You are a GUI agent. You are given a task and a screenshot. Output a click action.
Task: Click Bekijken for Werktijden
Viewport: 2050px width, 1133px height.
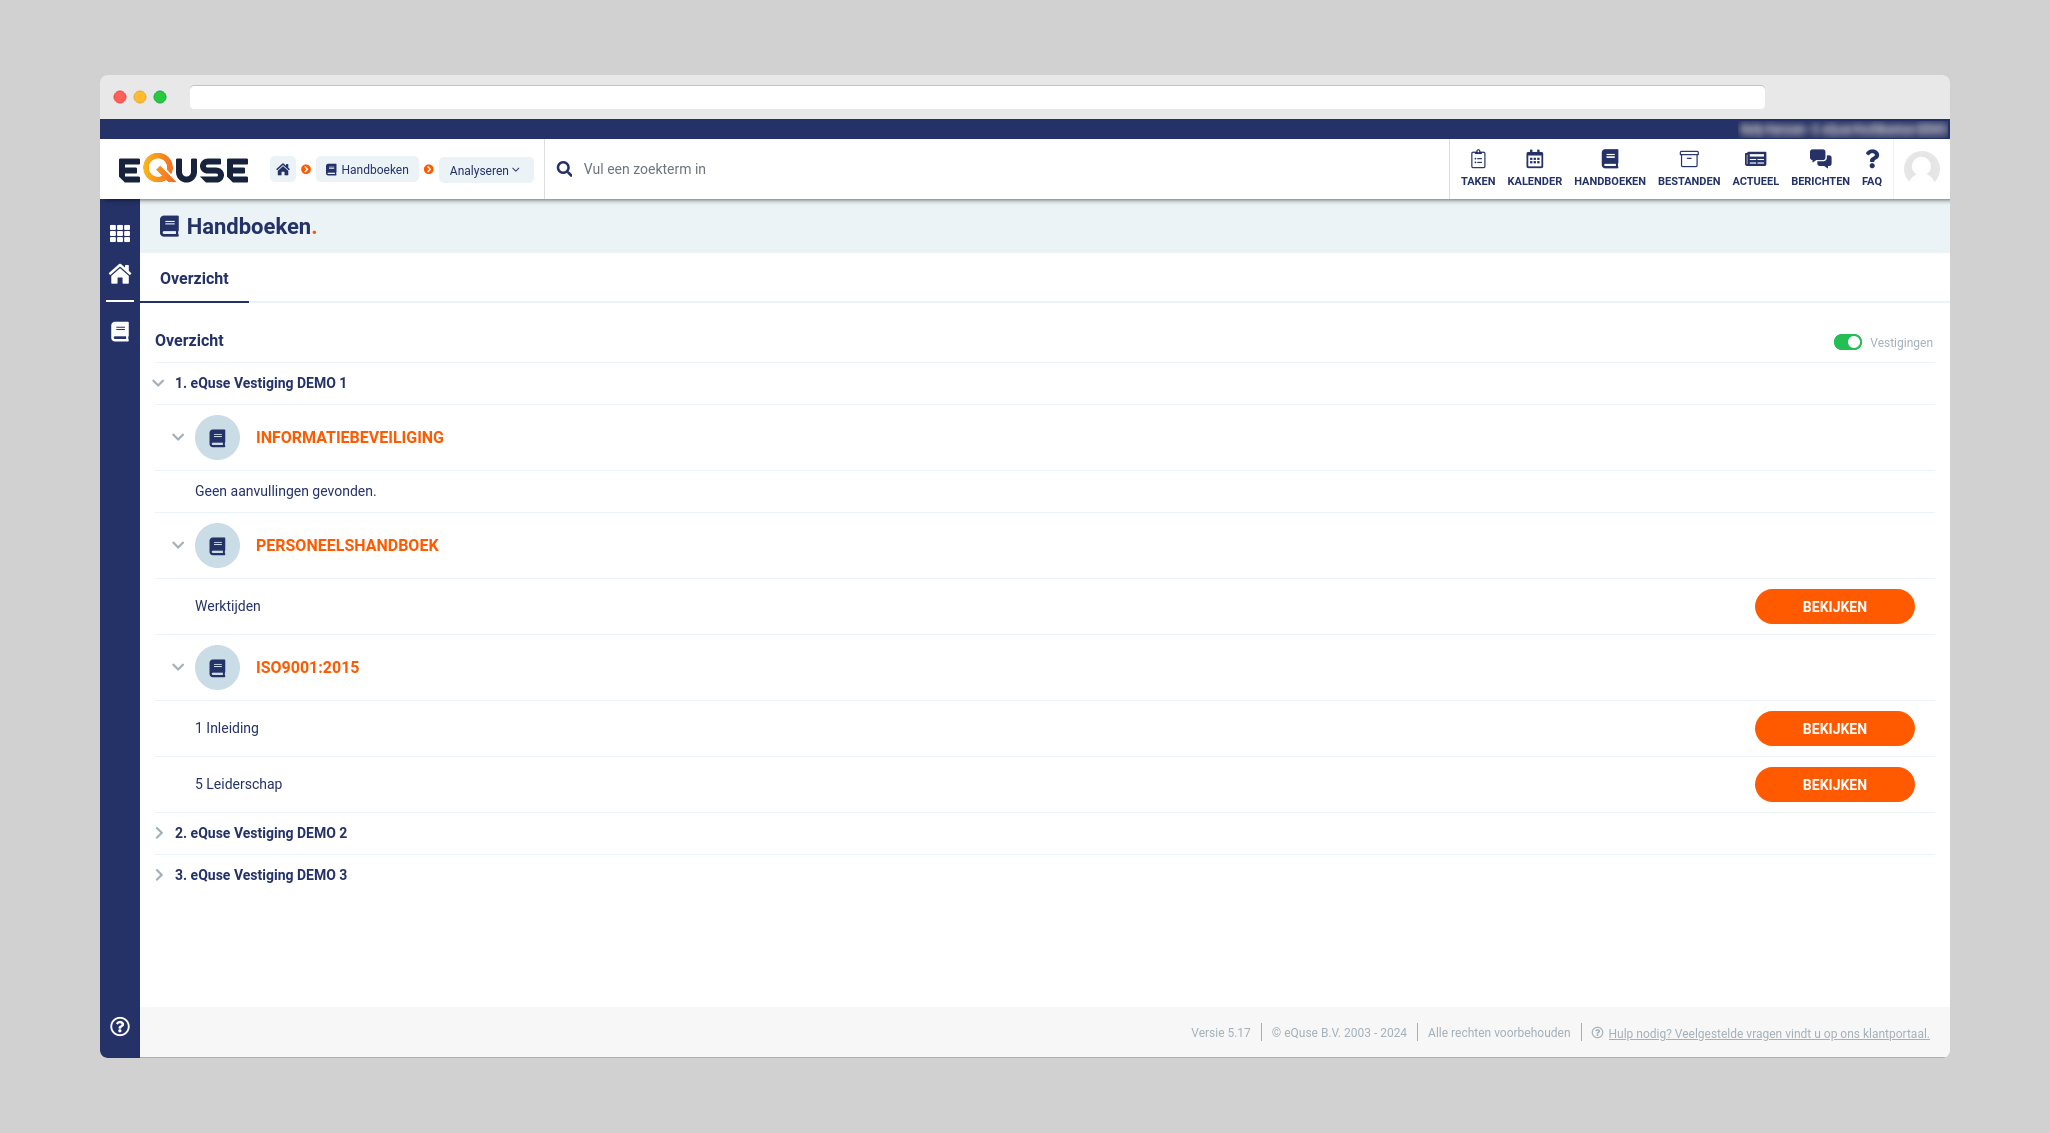1834,606
